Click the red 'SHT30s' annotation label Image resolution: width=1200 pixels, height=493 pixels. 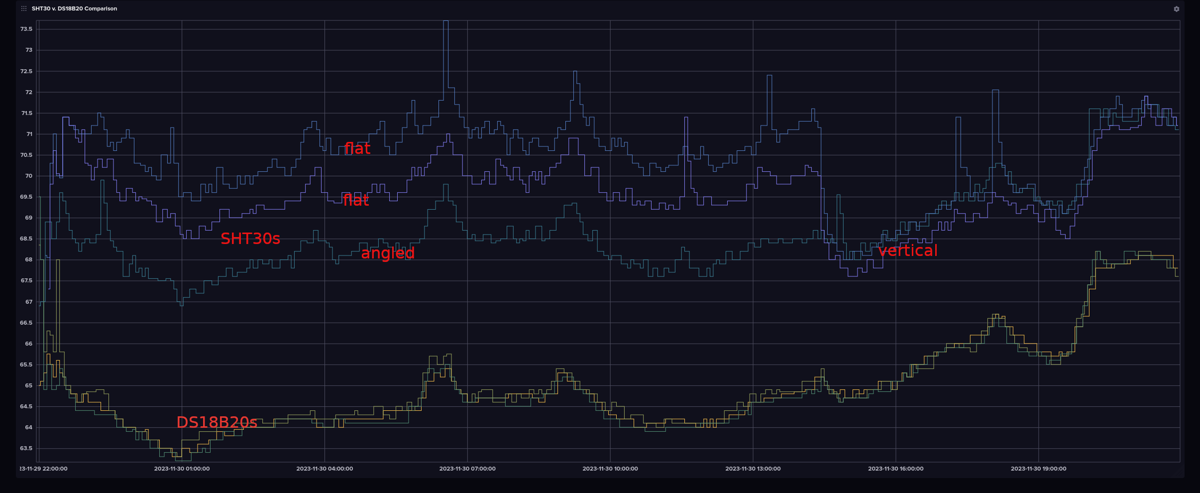(250, 238)
